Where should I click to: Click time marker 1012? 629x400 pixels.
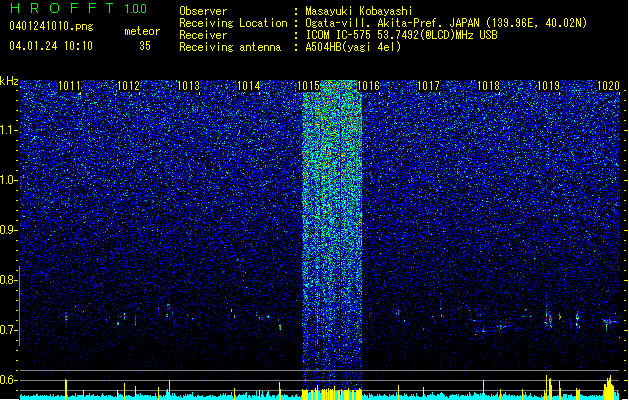click(129, 86)
